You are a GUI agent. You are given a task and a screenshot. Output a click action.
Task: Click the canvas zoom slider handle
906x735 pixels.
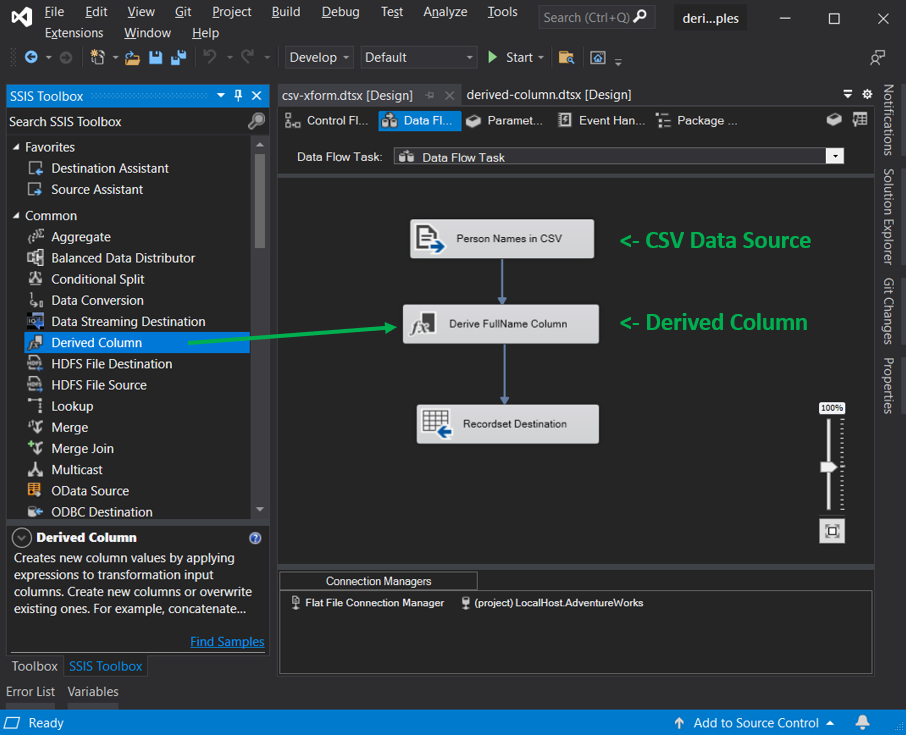828,467
